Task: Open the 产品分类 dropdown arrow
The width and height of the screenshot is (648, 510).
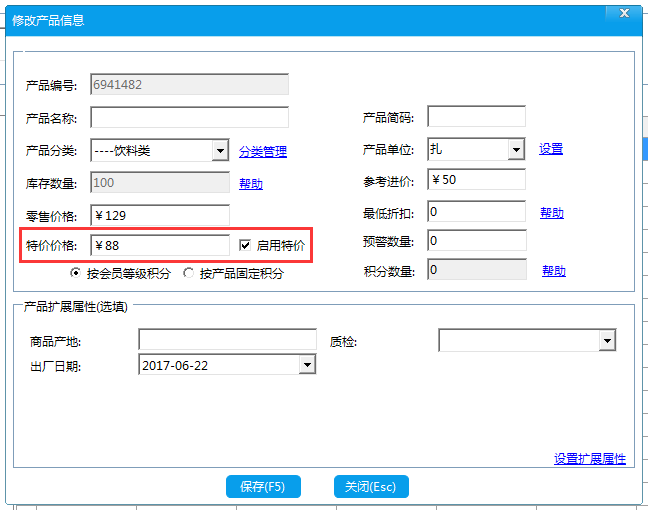Action: coord(220,151)
